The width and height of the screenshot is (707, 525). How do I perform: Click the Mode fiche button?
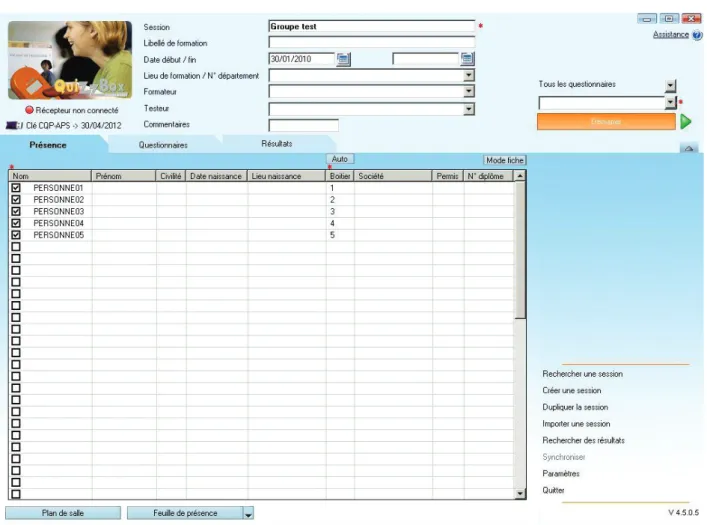[x=505, y=160]
